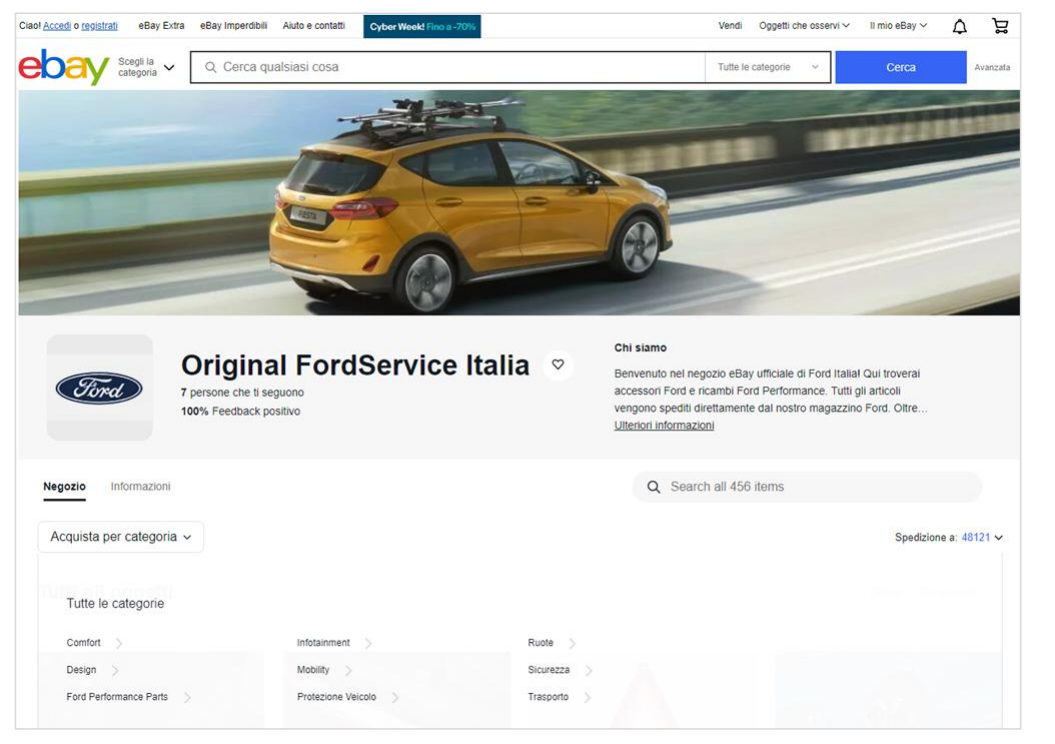Click the arrow next to Infotainment
This screenshot has height=744, width=1055.
coord(368,644)
